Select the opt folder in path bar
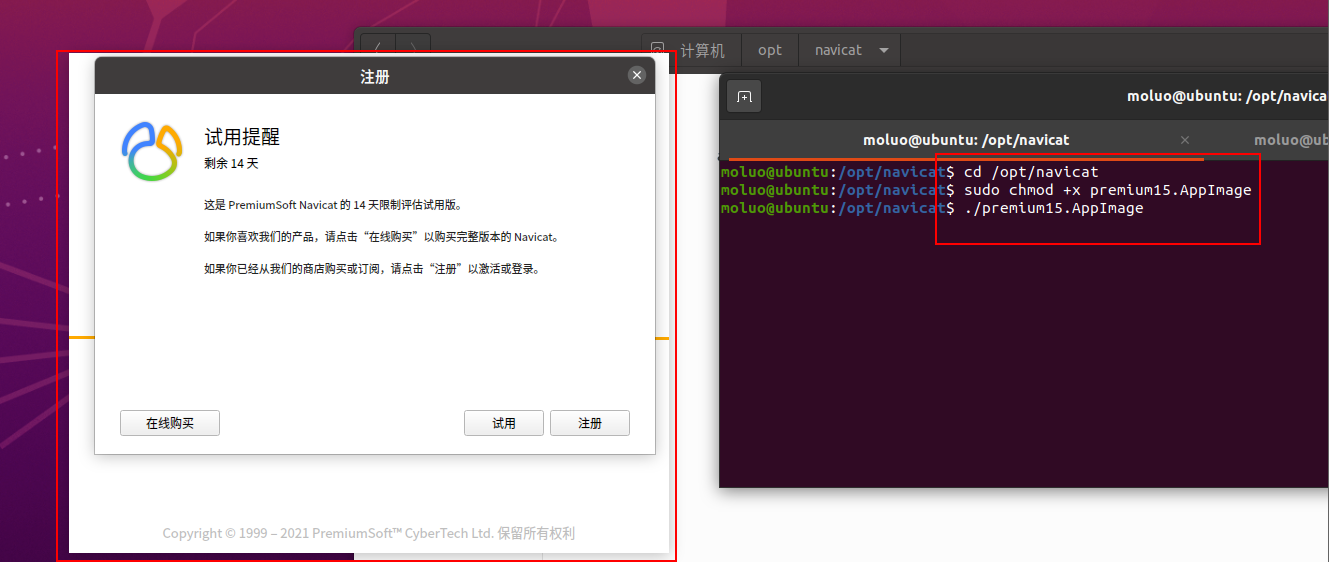This screenshot has width=1329, height=562. tap(770, 50)
